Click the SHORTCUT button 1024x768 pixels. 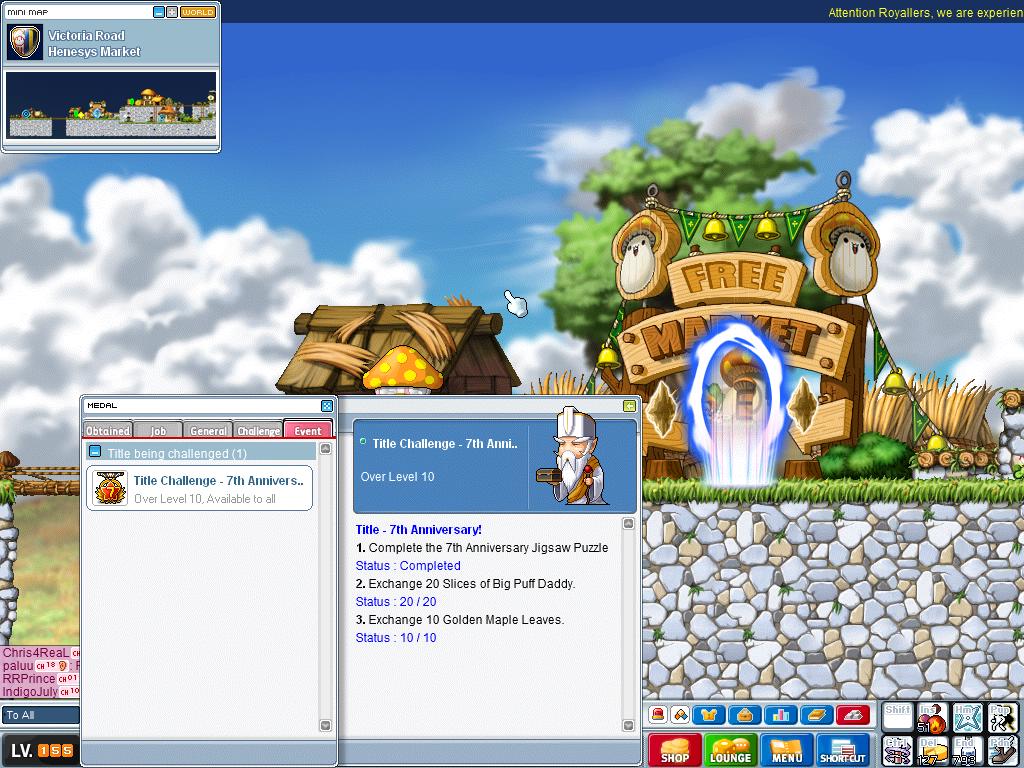(843, 750)
